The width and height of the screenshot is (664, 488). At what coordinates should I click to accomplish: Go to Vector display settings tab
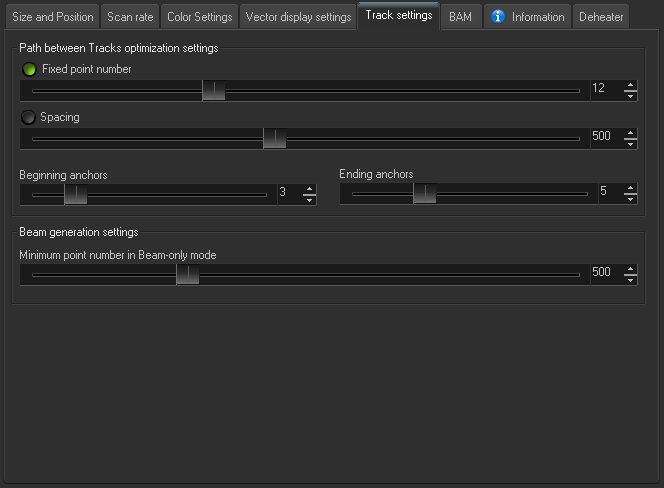298,17
